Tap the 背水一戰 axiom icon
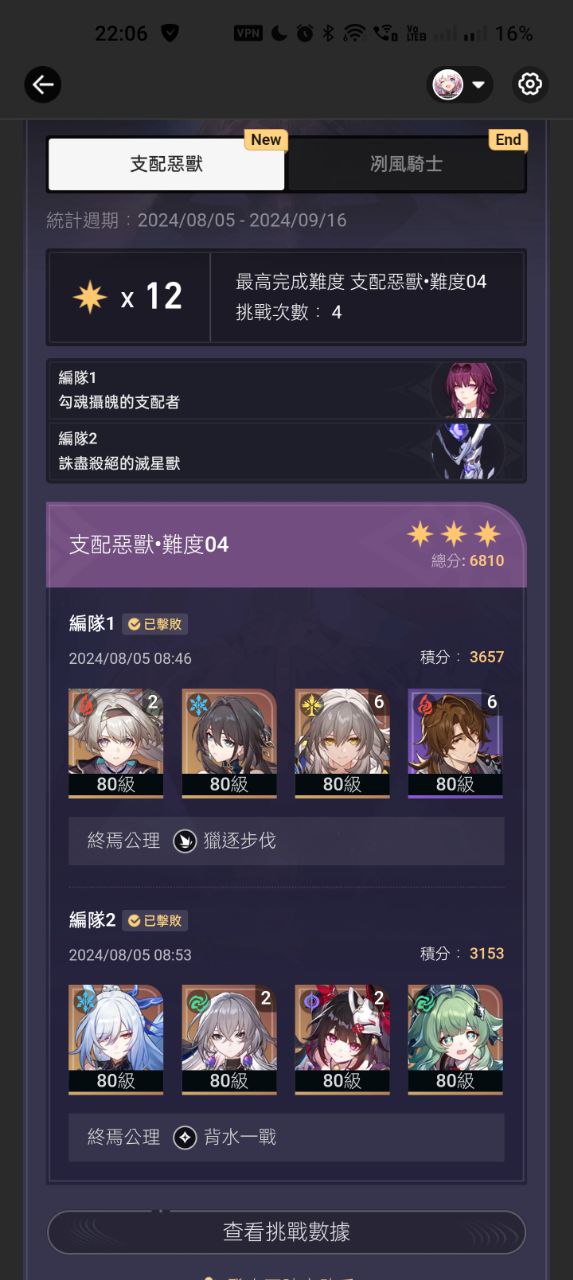573x1280 pixels. click(x=184, y=1137)
